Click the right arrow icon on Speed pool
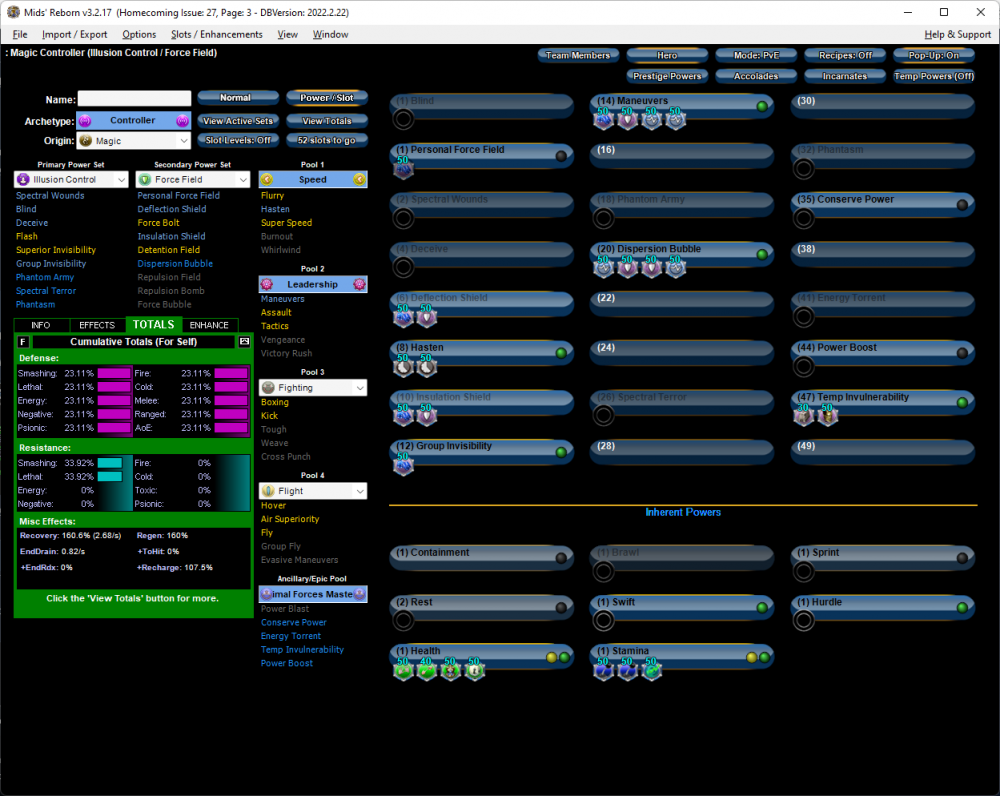Image resolution: width=1000 pixels, height=796 pixels. [x=359, y=180]
